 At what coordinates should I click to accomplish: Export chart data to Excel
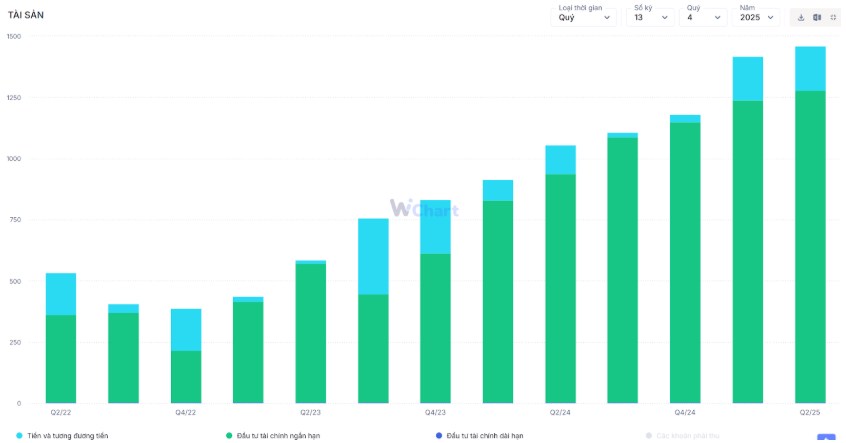click(x=817, y=18)
